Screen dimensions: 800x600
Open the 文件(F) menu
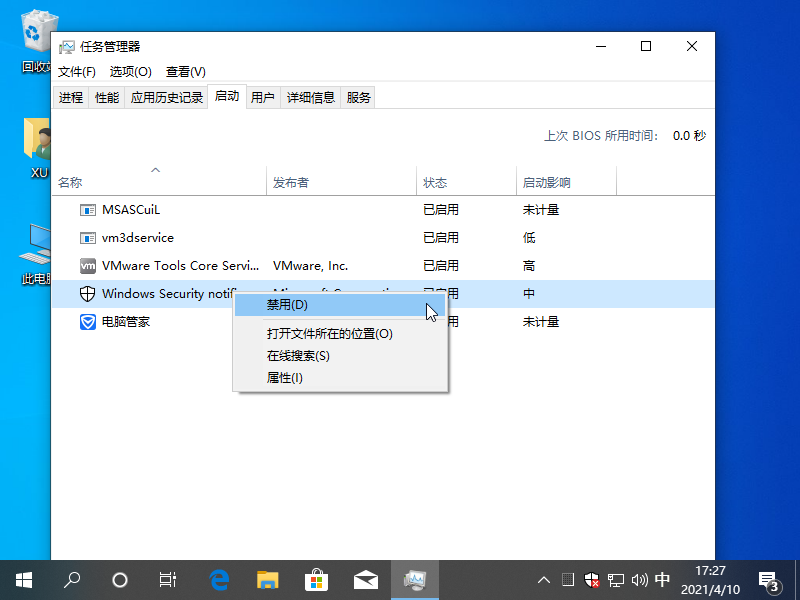(77, 72)
